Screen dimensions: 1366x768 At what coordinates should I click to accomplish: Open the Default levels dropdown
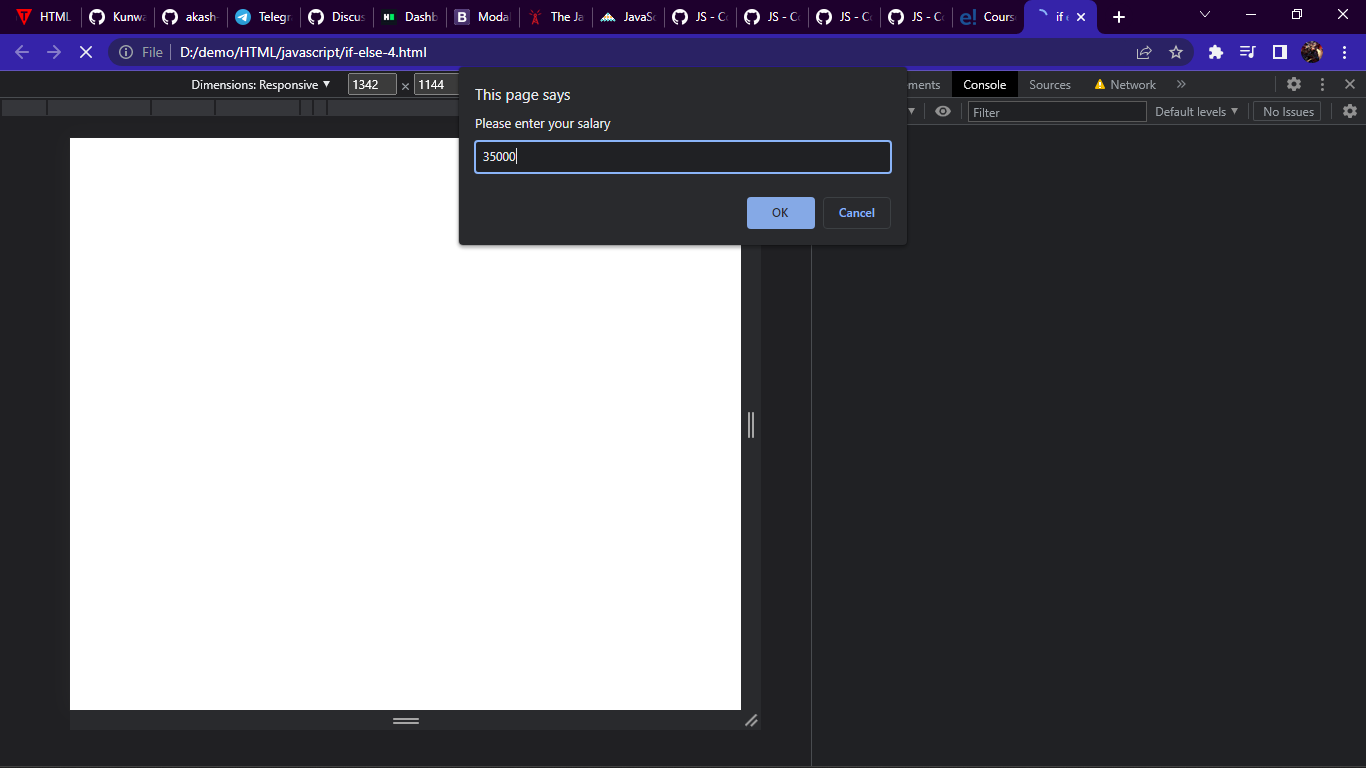(x=1196, y=111)
